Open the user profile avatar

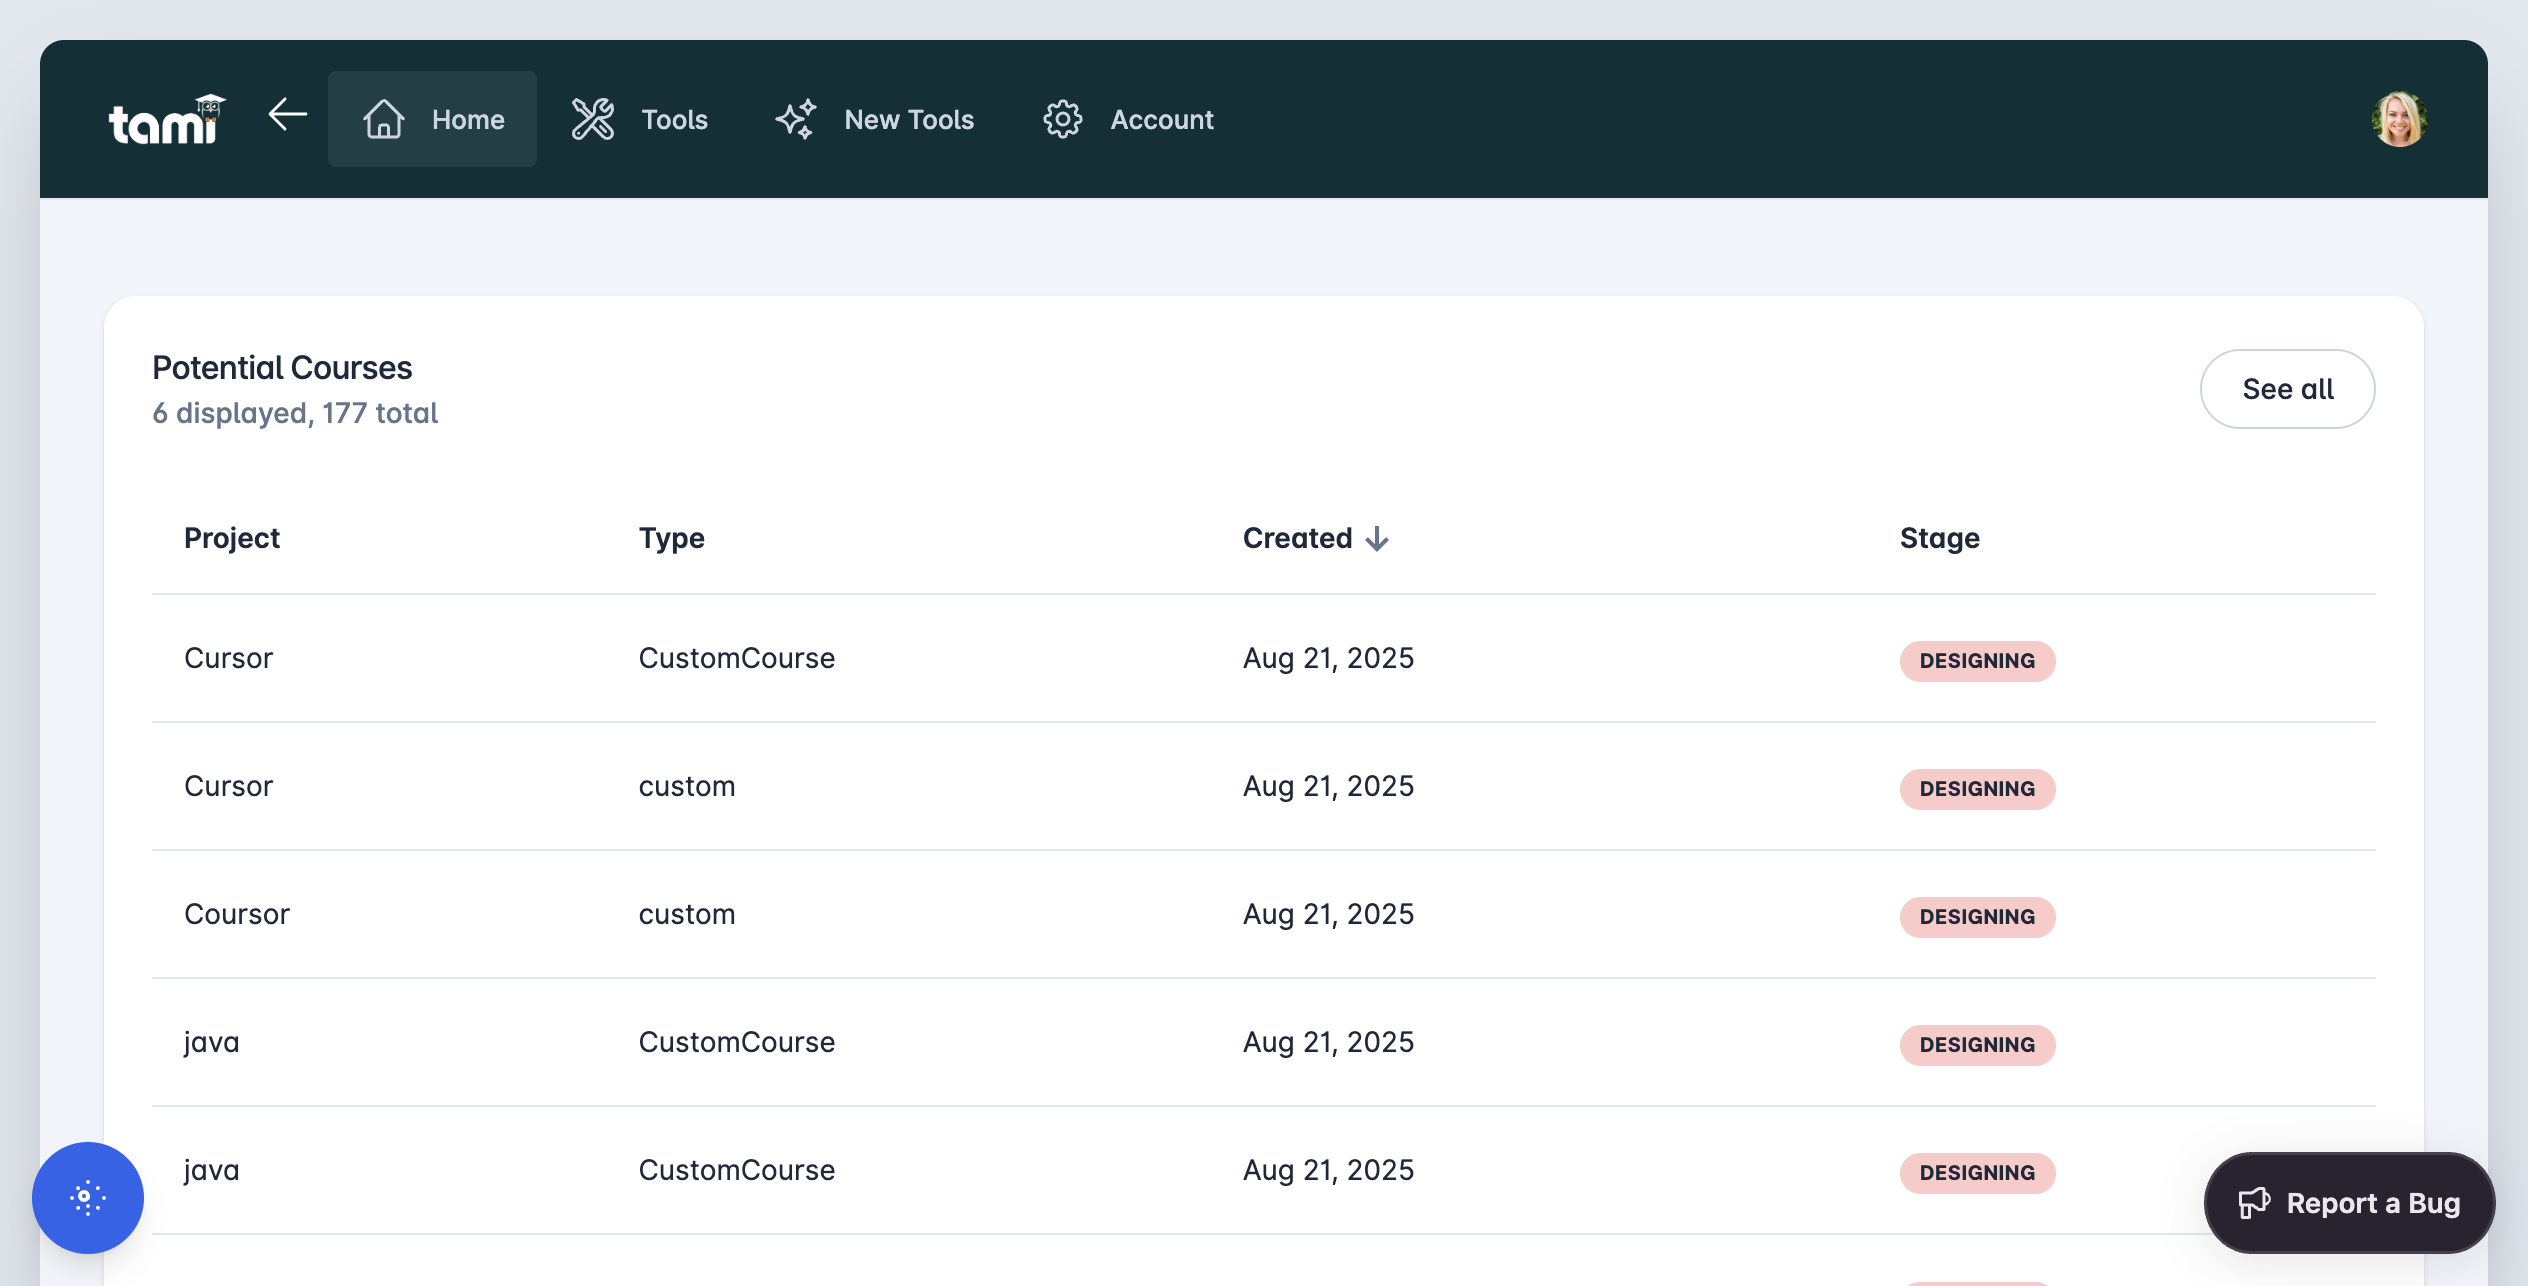pyautogui.click(x=2398, y=119)
